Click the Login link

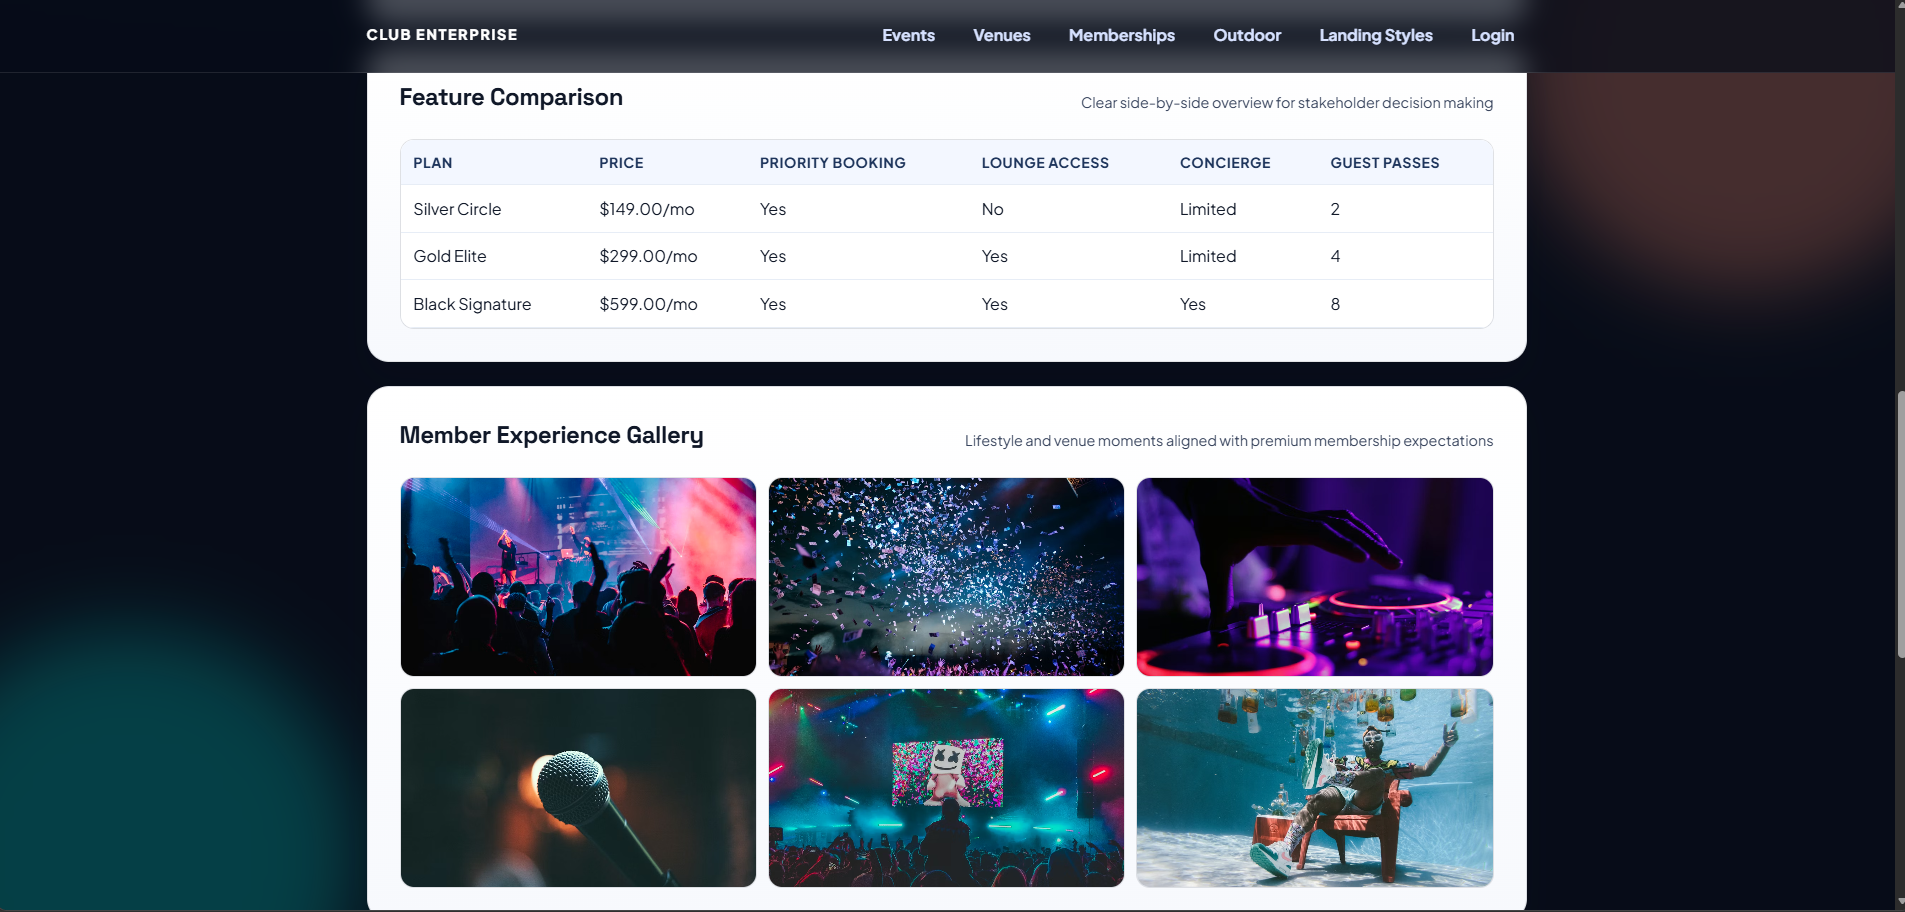(1491, 35)
